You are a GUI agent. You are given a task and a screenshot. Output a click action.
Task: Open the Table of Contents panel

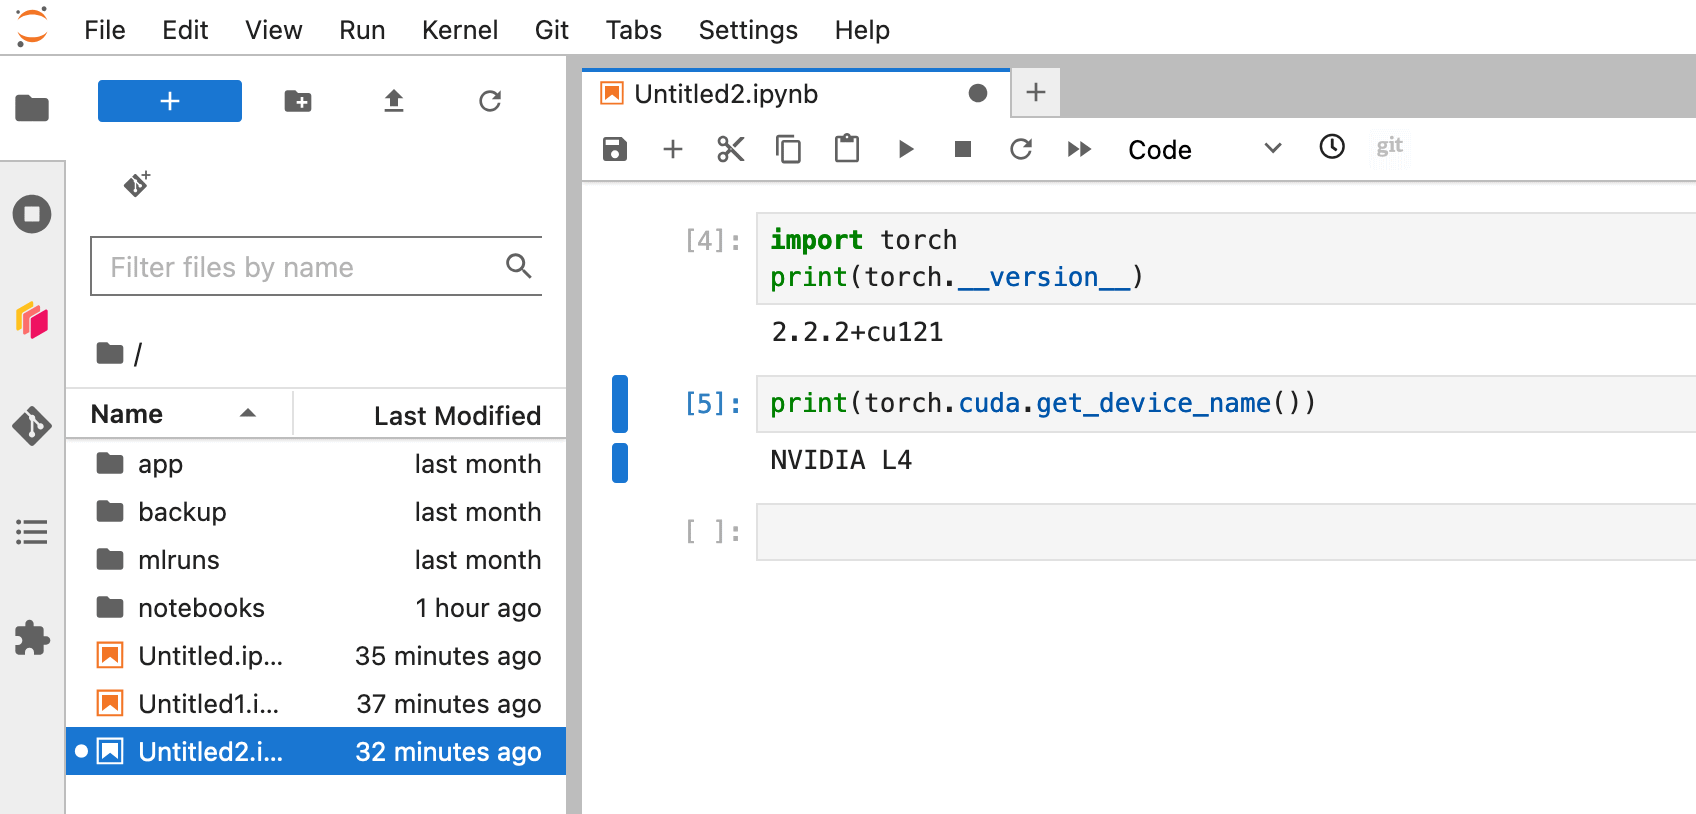[32, 532]
